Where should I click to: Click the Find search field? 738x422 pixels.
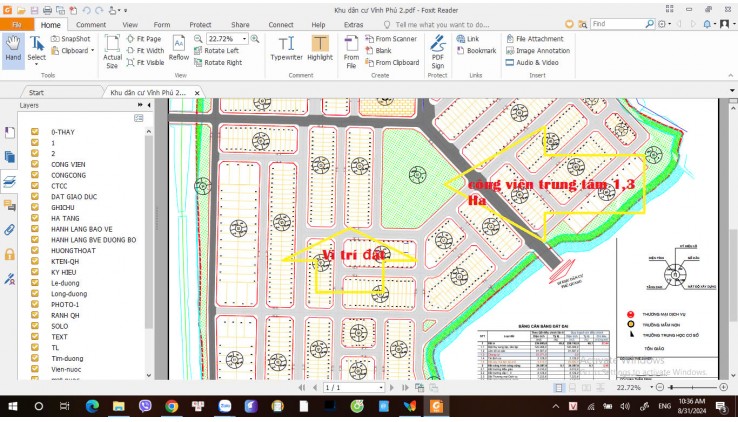click(x=618, y=24)
